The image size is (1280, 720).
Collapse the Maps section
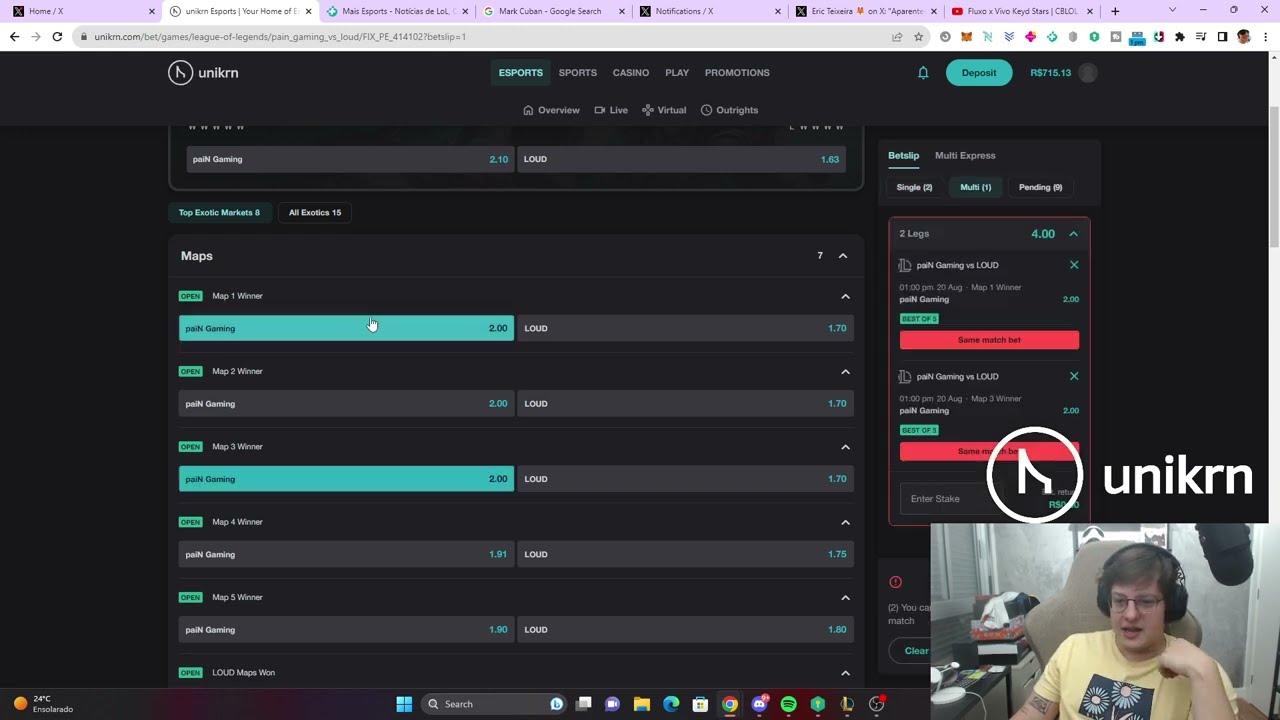pyautogui.click(x=843, y=256)
